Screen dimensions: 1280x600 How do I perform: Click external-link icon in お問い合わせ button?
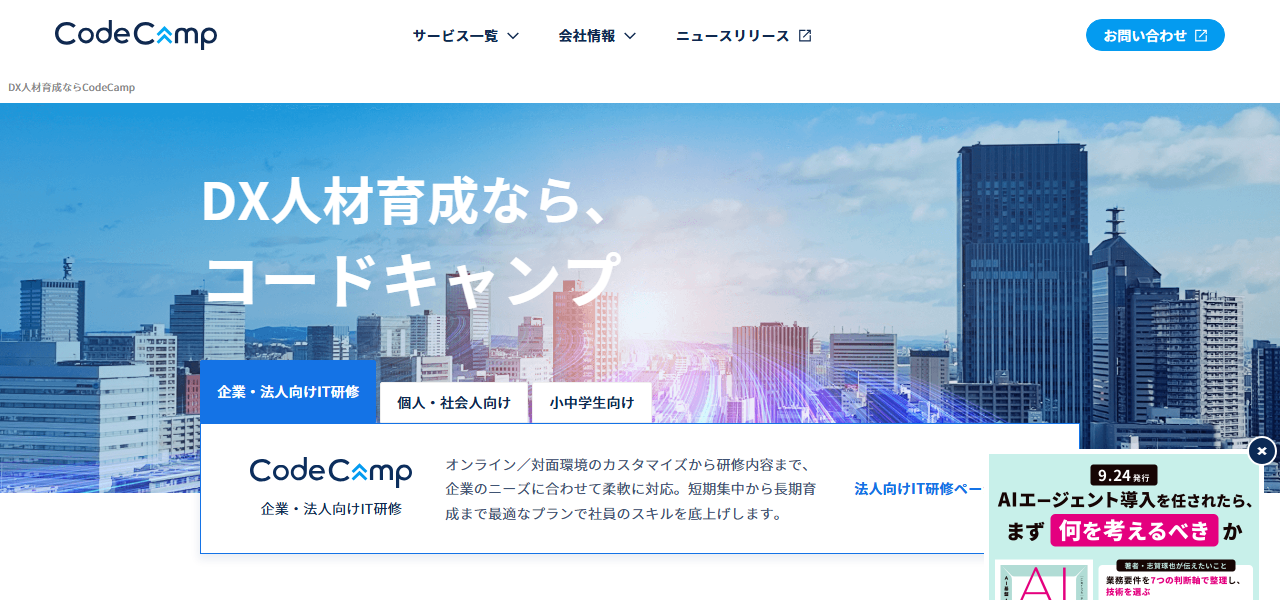1201,36
